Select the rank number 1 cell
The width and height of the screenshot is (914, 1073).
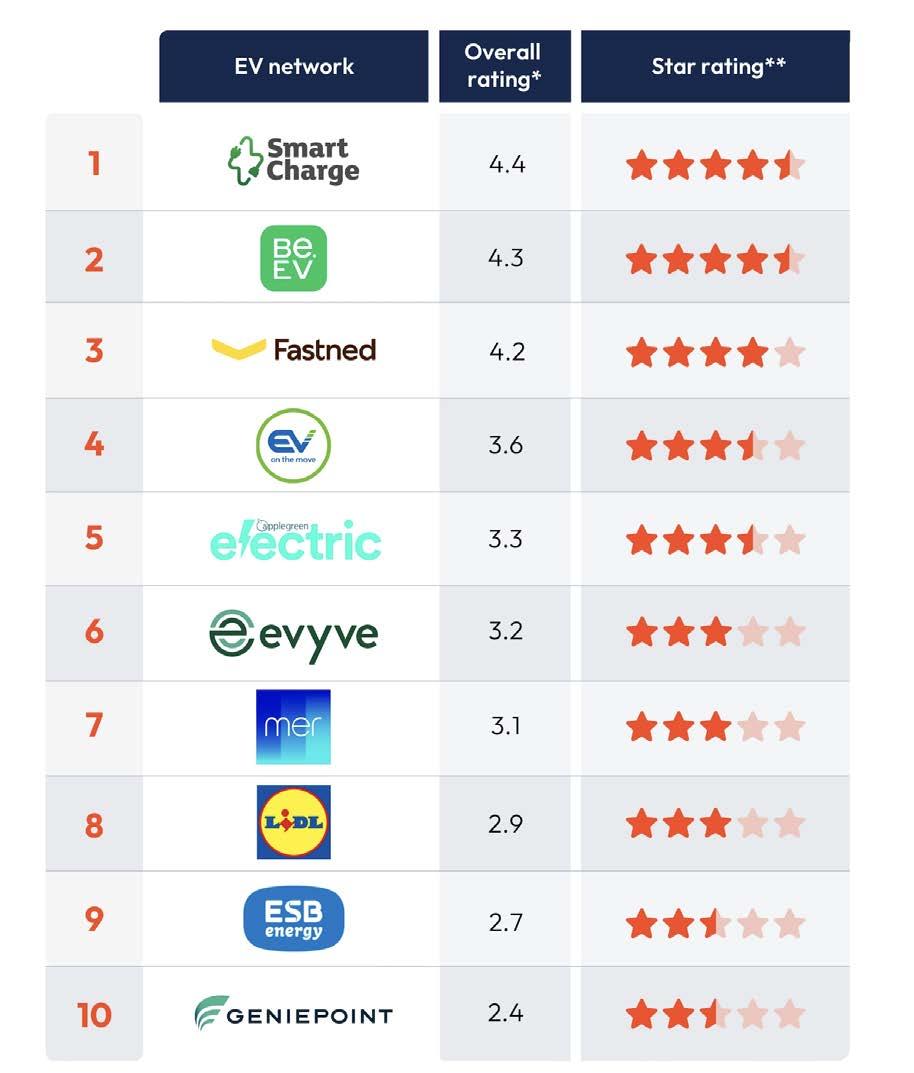tap(94, 163)
